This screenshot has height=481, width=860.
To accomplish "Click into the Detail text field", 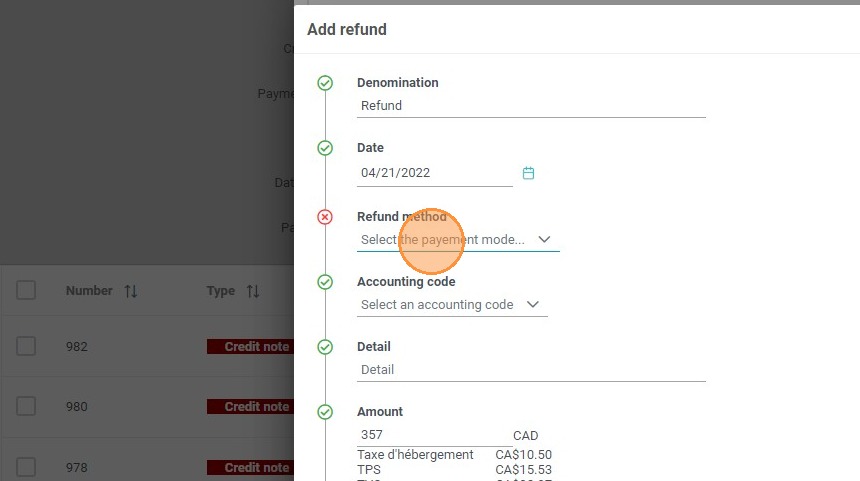I will 531,370.
